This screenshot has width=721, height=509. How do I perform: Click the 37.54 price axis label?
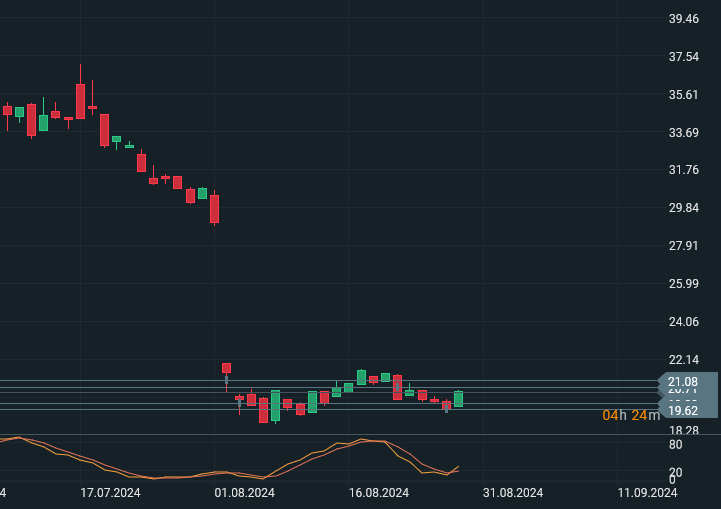683,57
